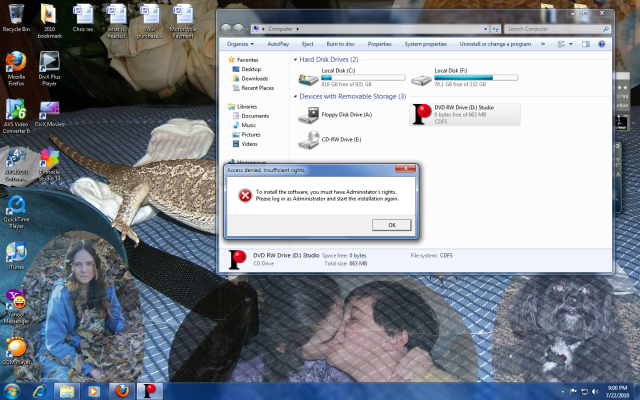The image size is (640, 400).
Task: Click Burn to disc in the toolbar
Action: point(340,44)
